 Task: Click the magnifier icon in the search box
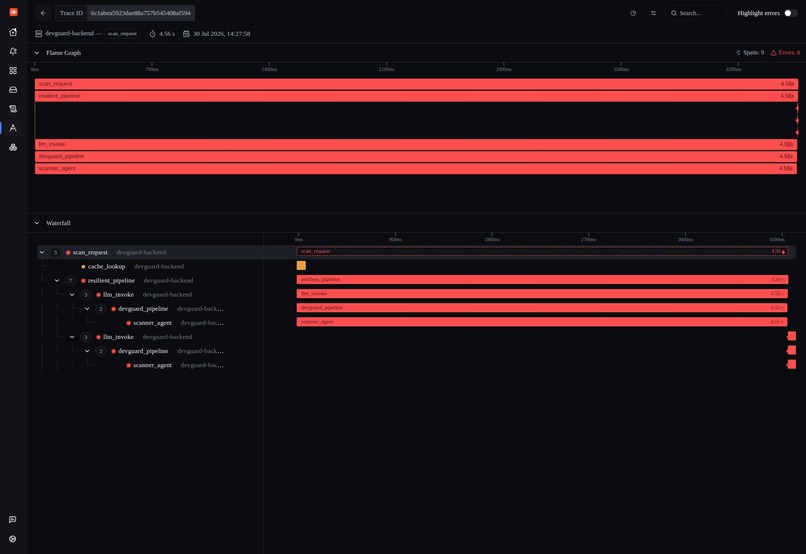pyautogui.click(x=674, y=13)
